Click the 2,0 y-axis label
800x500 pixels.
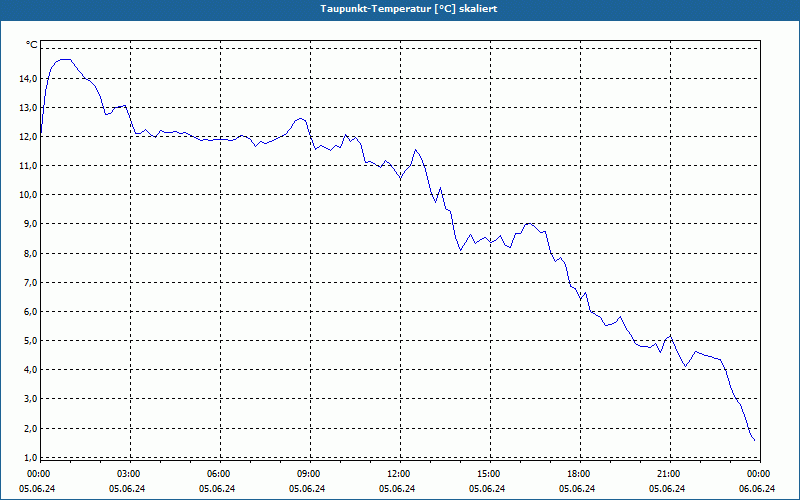30,429
